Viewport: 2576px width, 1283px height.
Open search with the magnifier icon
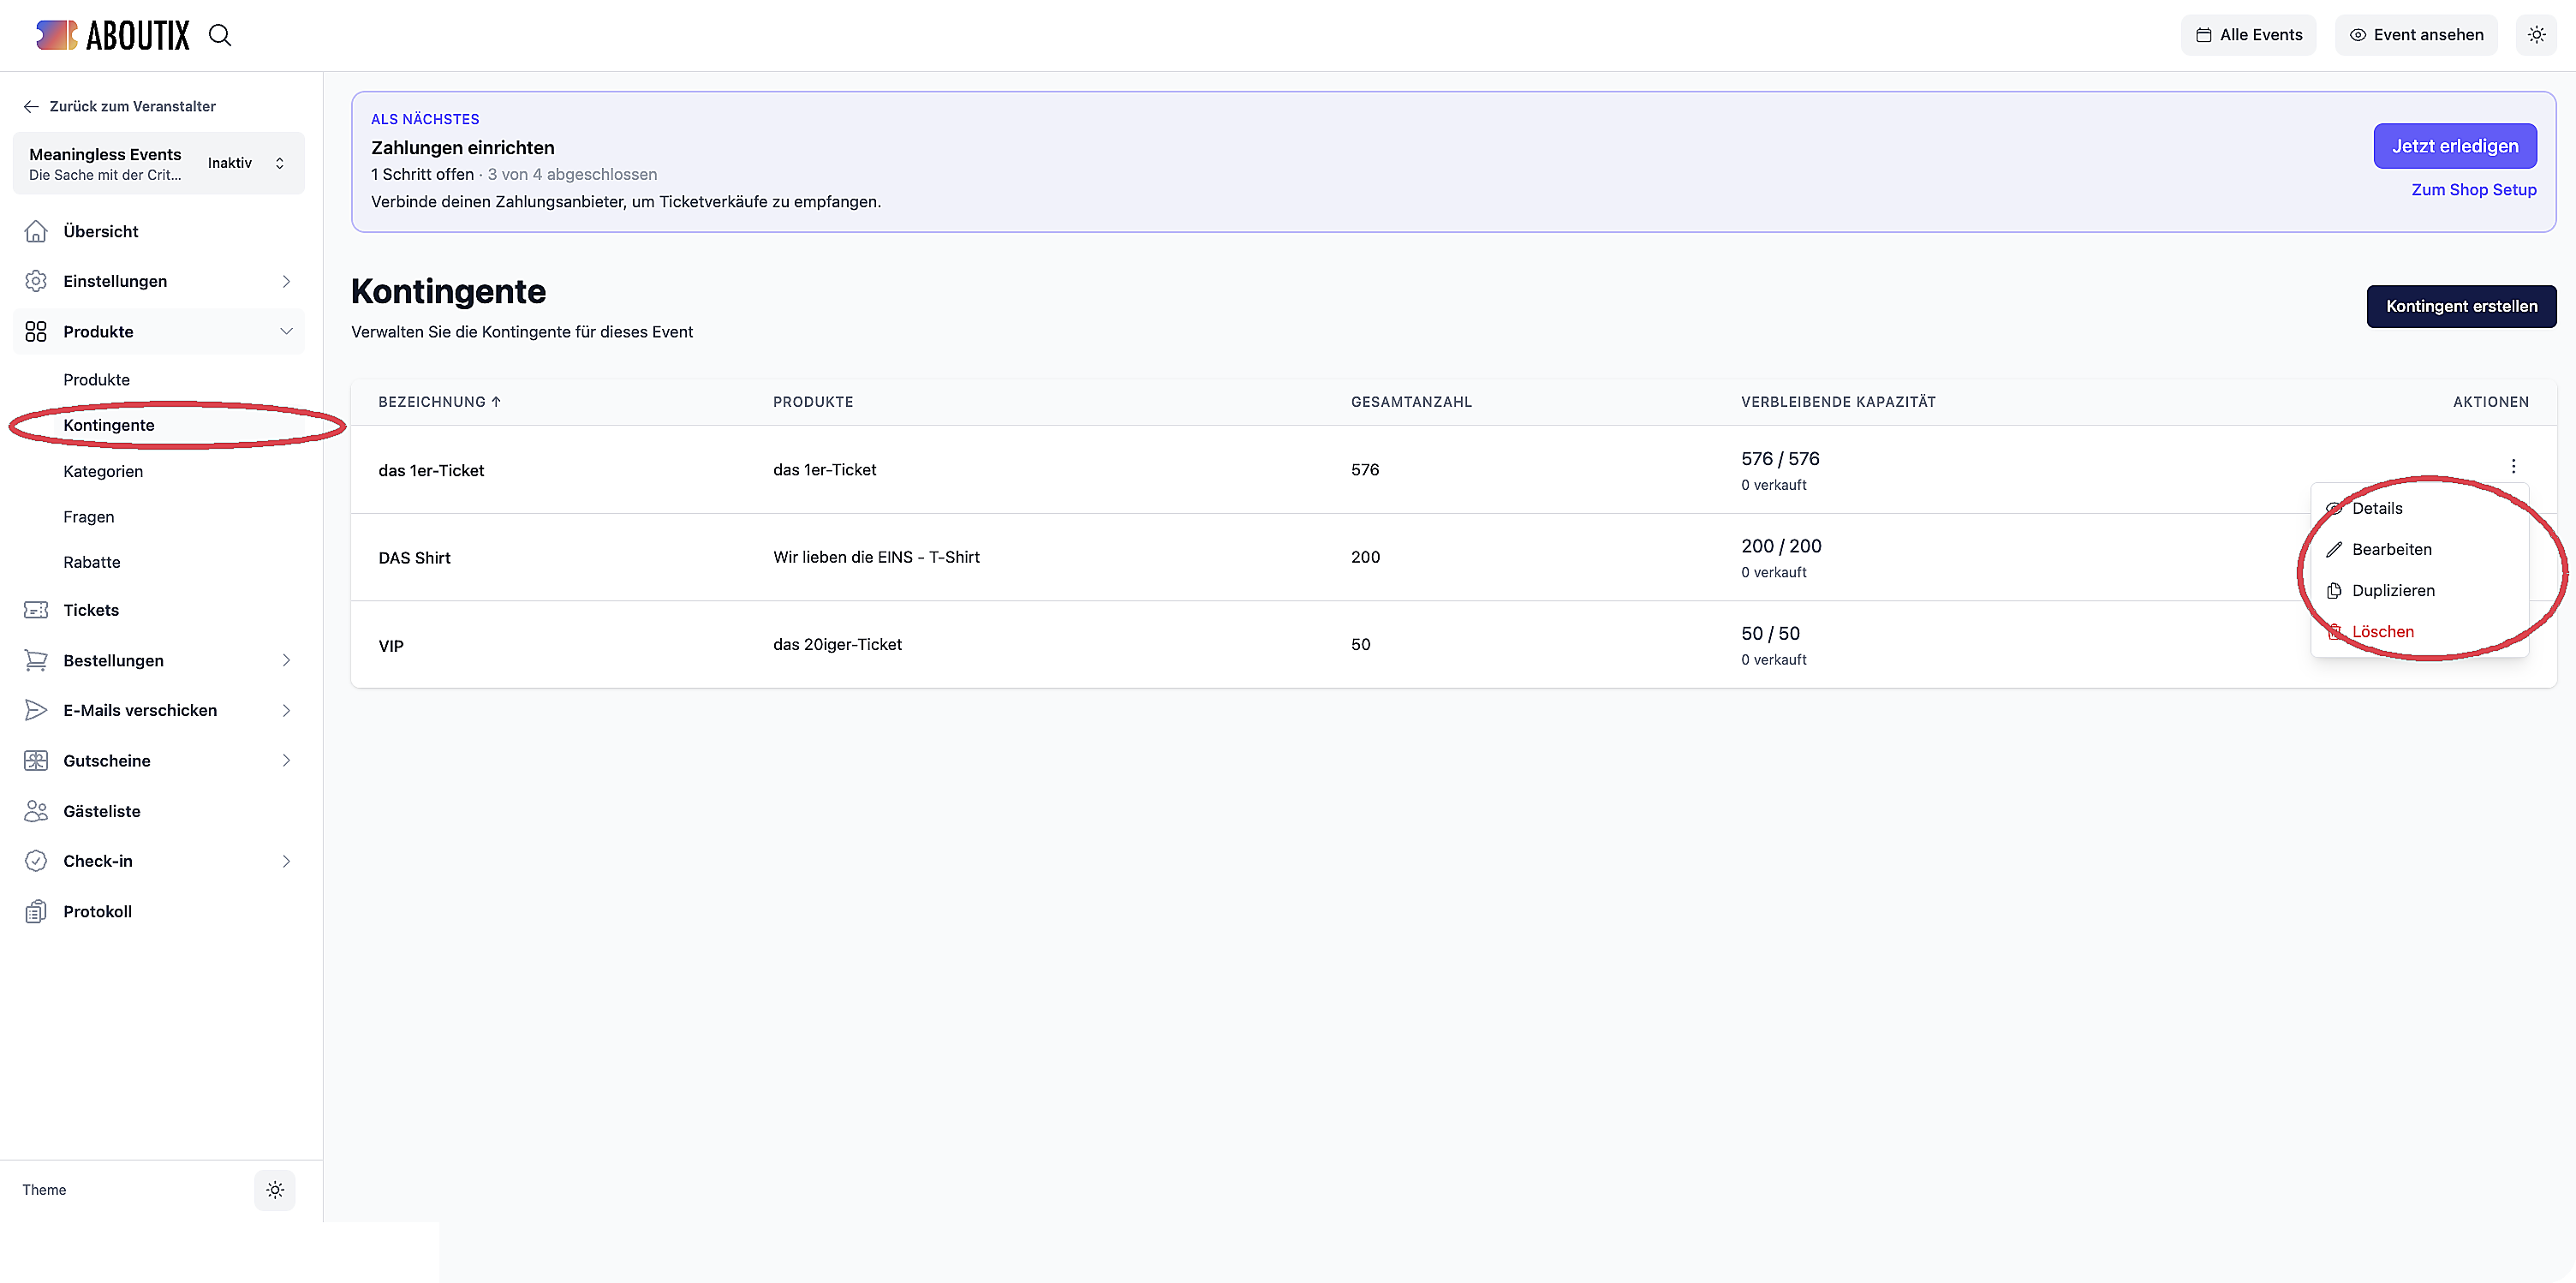click(x=220, y=35)
